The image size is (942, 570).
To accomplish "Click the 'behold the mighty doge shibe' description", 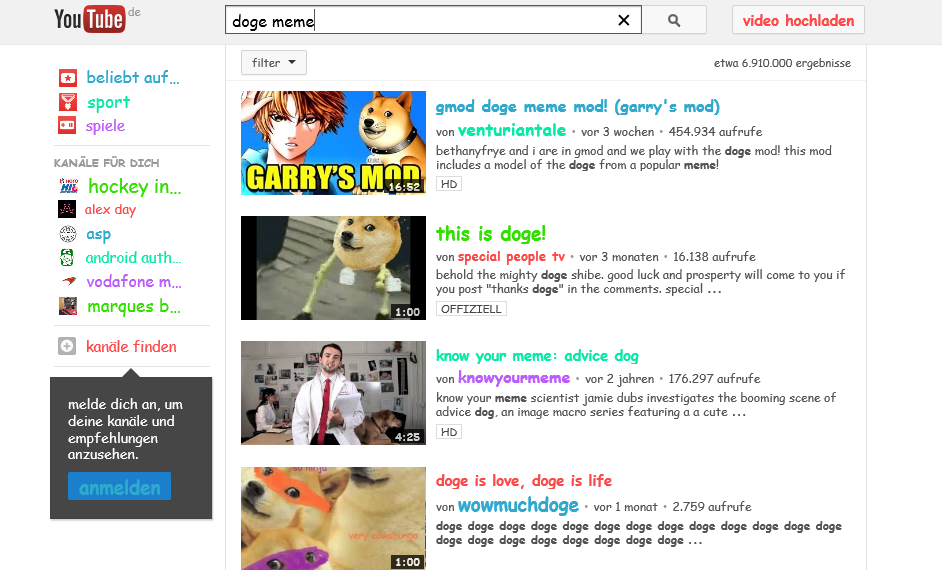I will pos(640,282).
